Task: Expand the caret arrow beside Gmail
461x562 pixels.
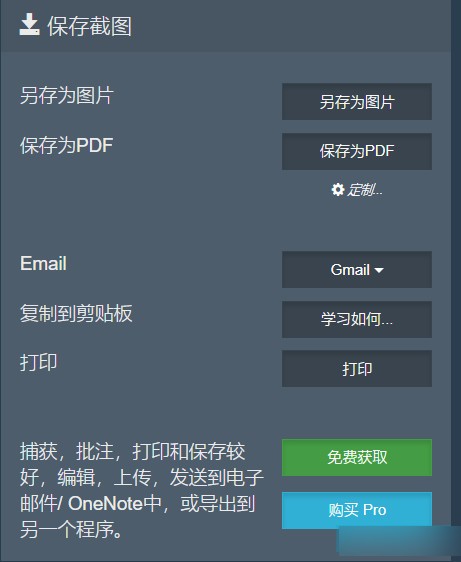Action: pyautogui.click(x=379, y=270)
